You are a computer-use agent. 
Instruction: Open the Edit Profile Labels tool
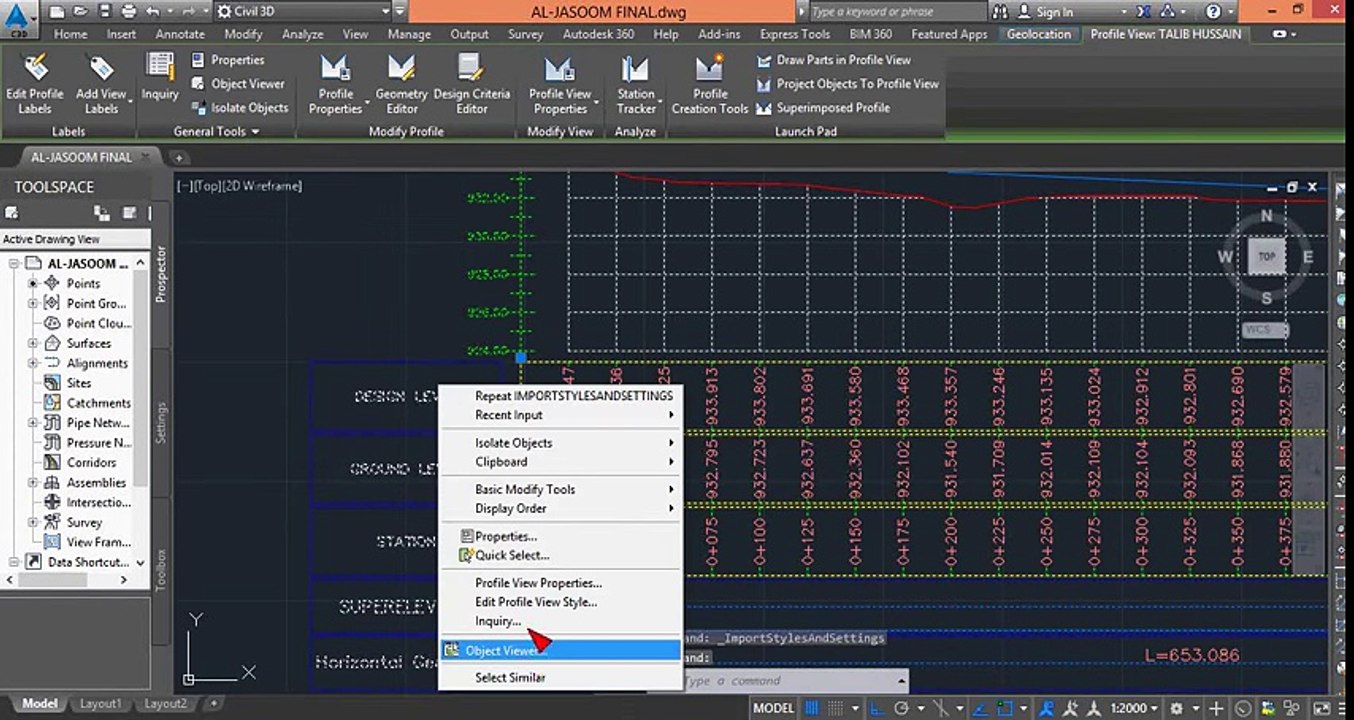point(35,84)
